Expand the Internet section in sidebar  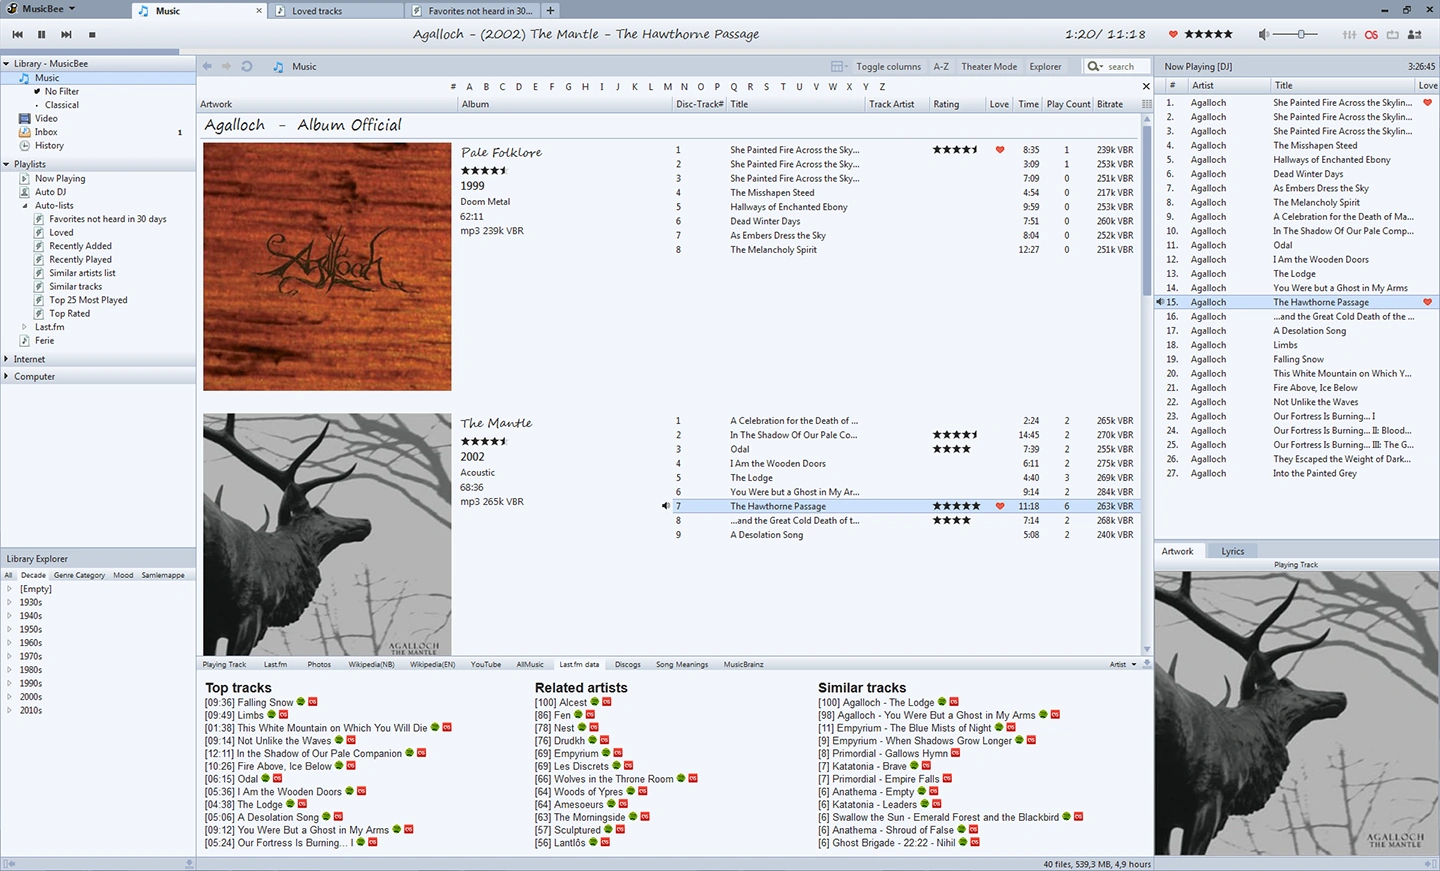pos(7,359)
